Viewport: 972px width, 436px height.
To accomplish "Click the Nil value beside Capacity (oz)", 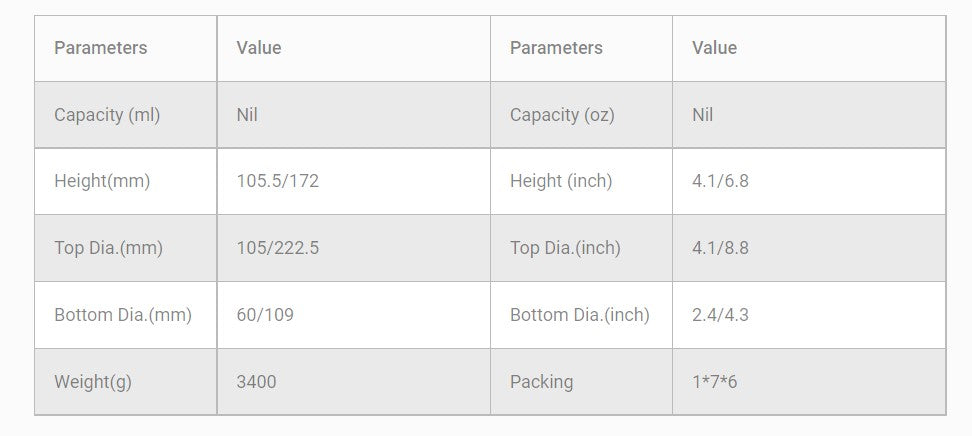I will click(x=702, y=115).
